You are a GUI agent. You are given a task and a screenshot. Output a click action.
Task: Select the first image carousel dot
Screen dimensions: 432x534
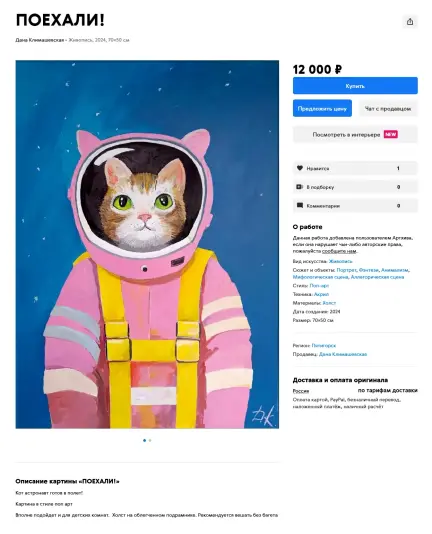pos(144,440)
